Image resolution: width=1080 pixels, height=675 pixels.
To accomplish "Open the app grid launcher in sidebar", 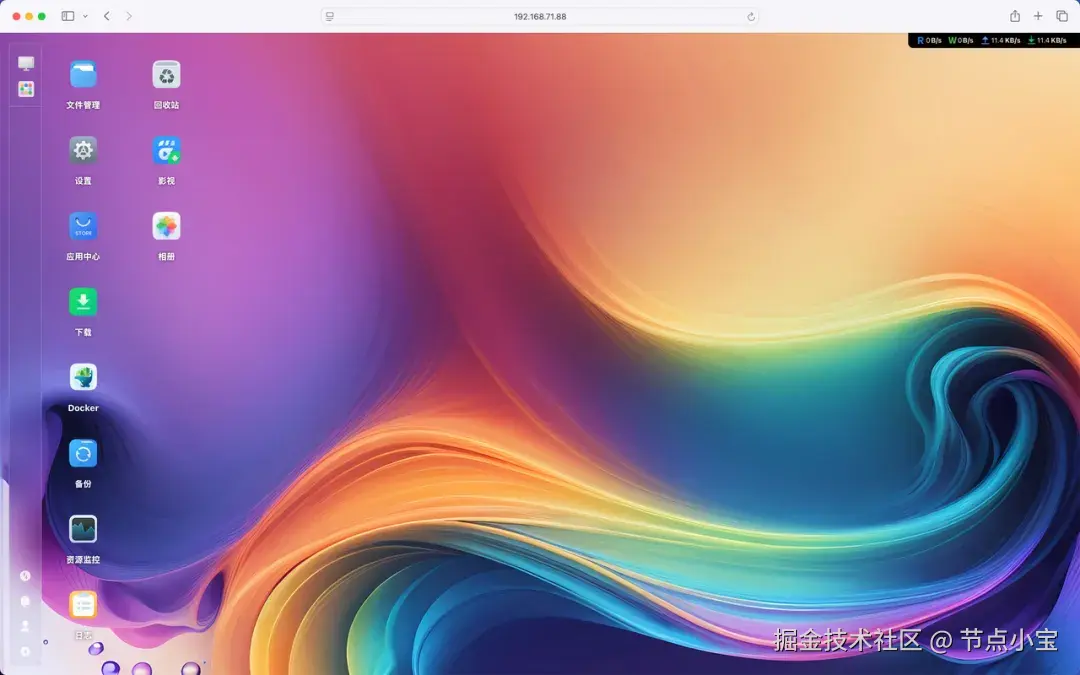I will pos(26,89).
